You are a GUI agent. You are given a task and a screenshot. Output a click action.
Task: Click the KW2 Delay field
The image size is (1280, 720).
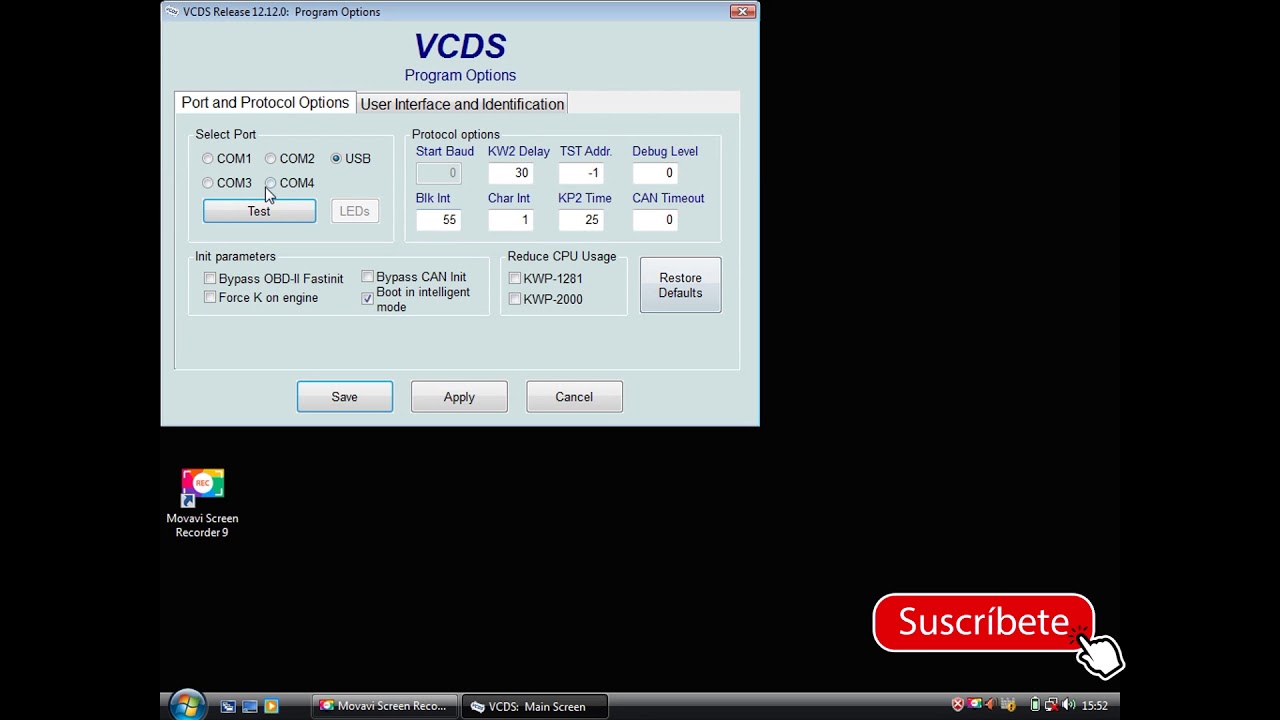[x=510, y=173]
